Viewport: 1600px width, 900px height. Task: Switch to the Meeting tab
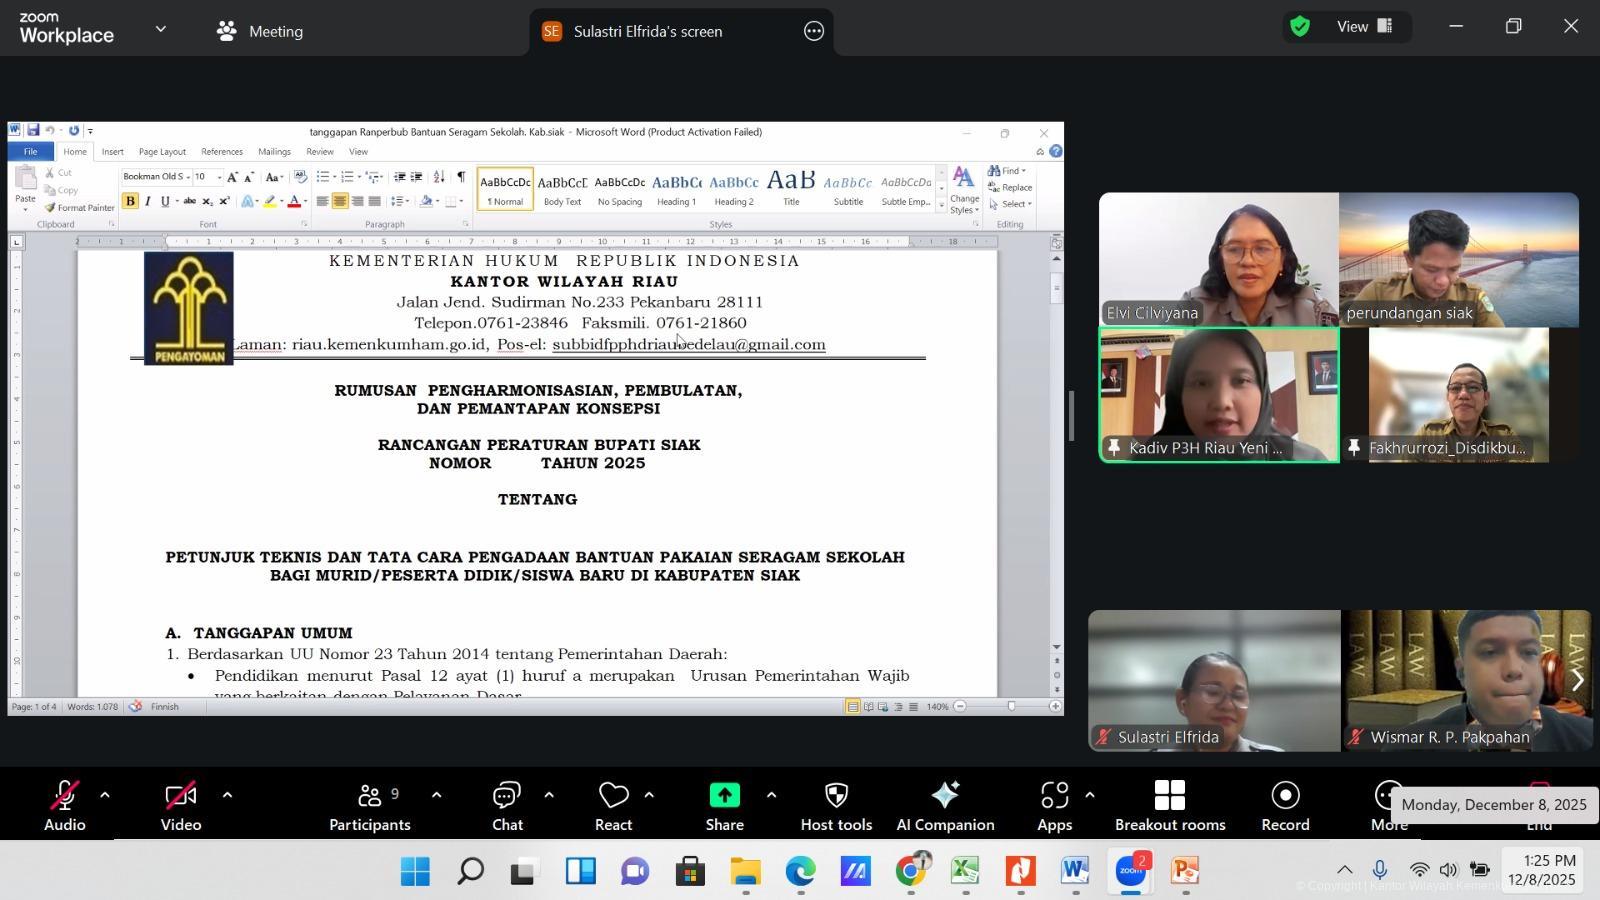tap(261, 31)
